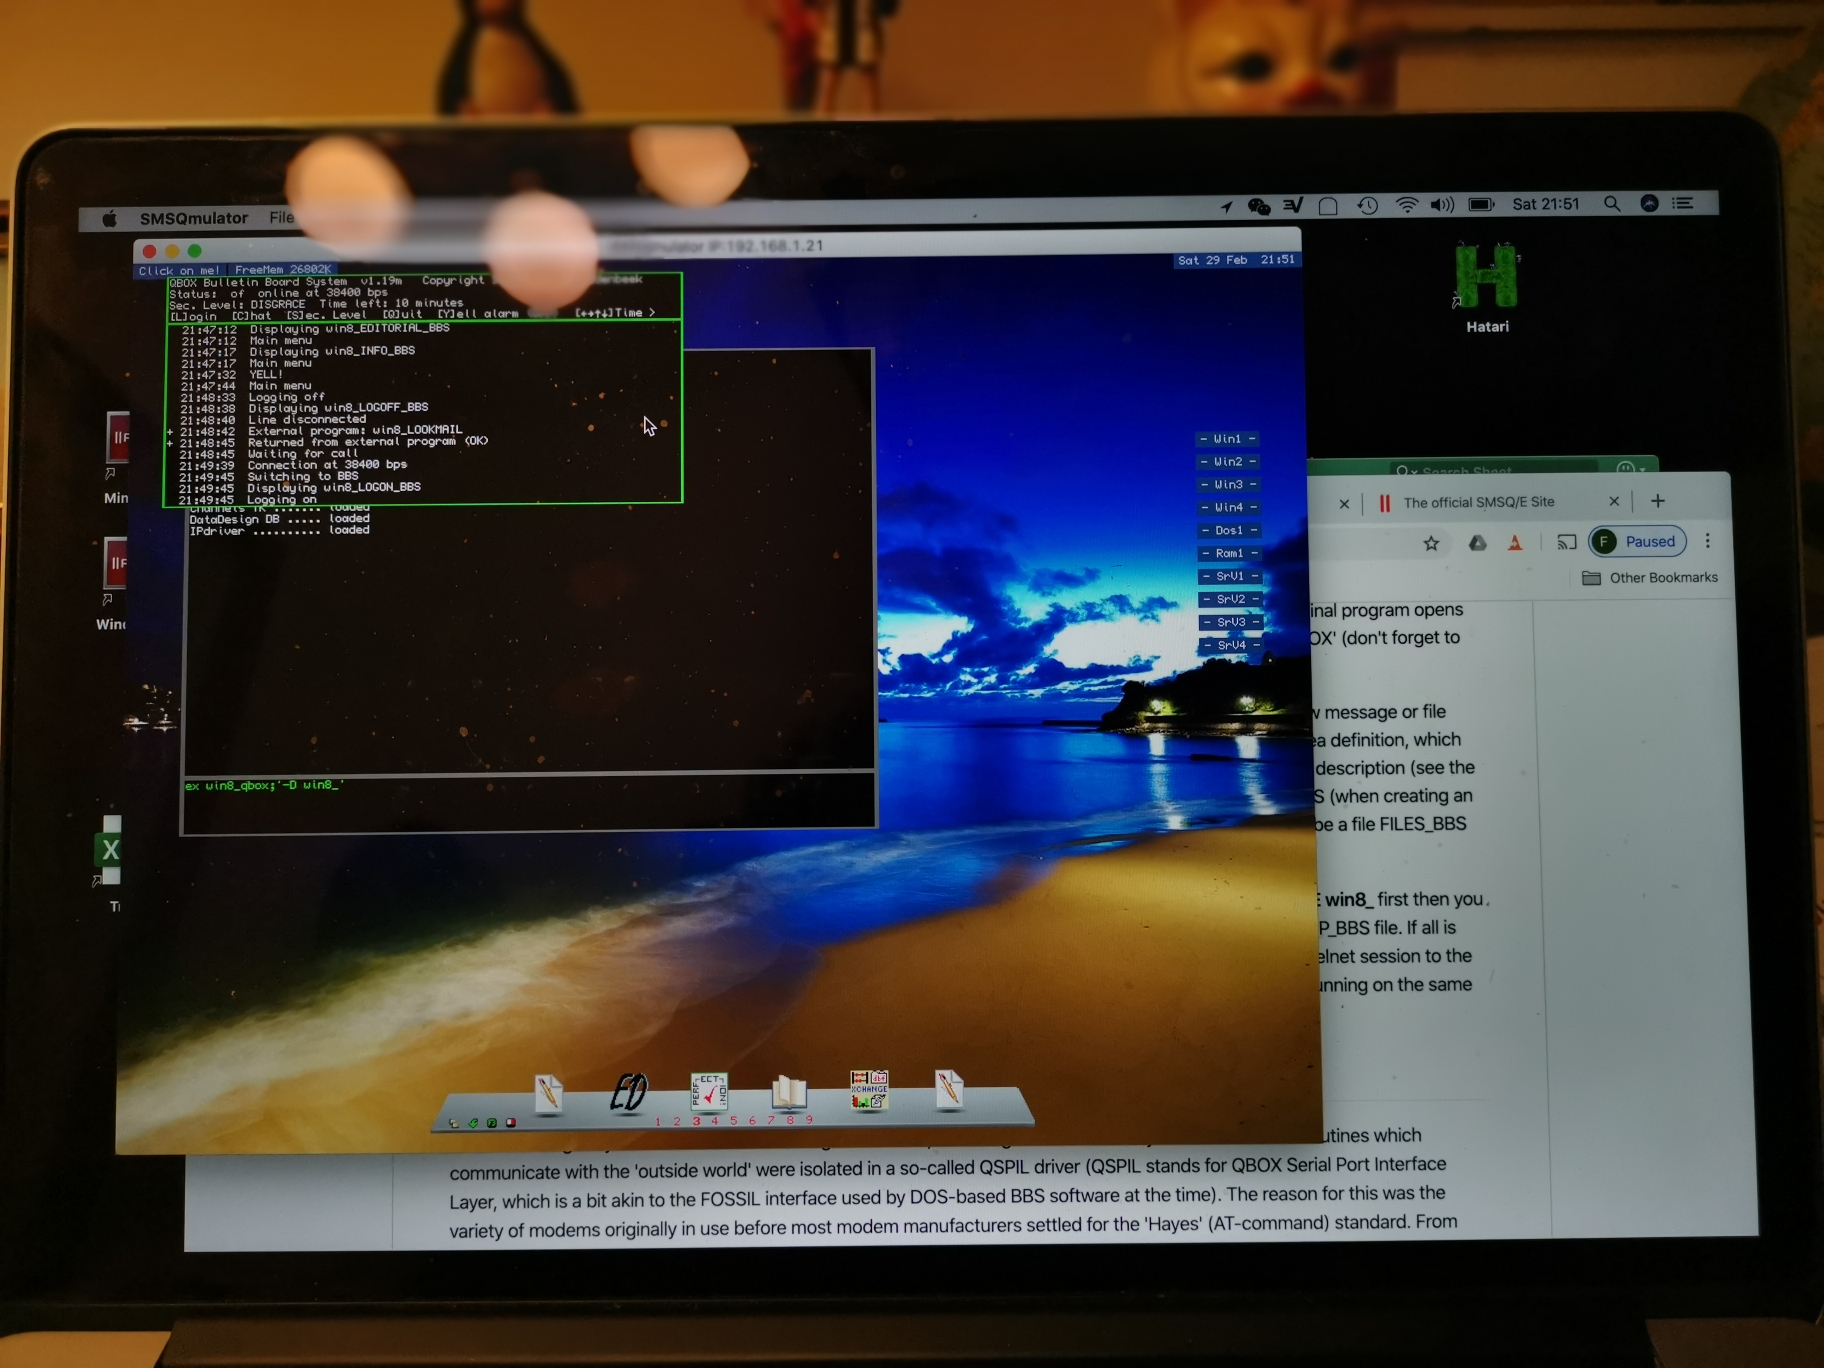Click the open book icon in the dock
This screenshot has height=1368, width=1824.
(x=789, y=1091)
